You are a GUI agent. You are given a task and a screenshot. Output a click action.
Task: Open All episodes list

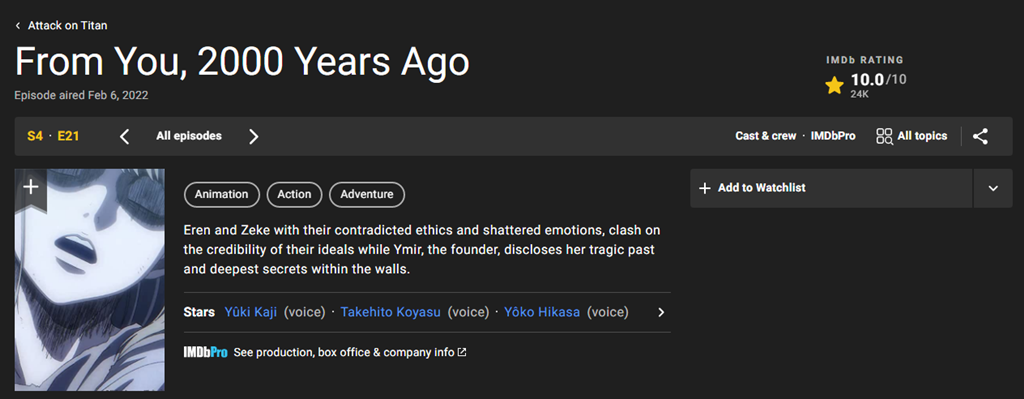coord(189,136)
